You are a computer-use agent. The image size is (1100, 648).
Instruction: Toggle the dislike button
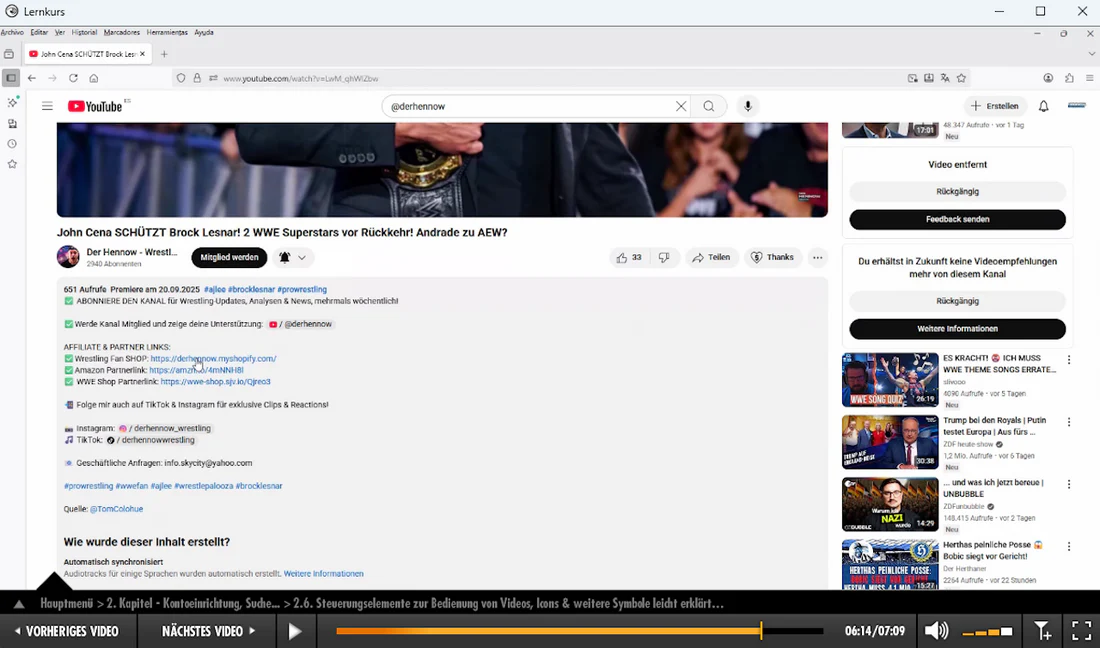click(663, 257)
